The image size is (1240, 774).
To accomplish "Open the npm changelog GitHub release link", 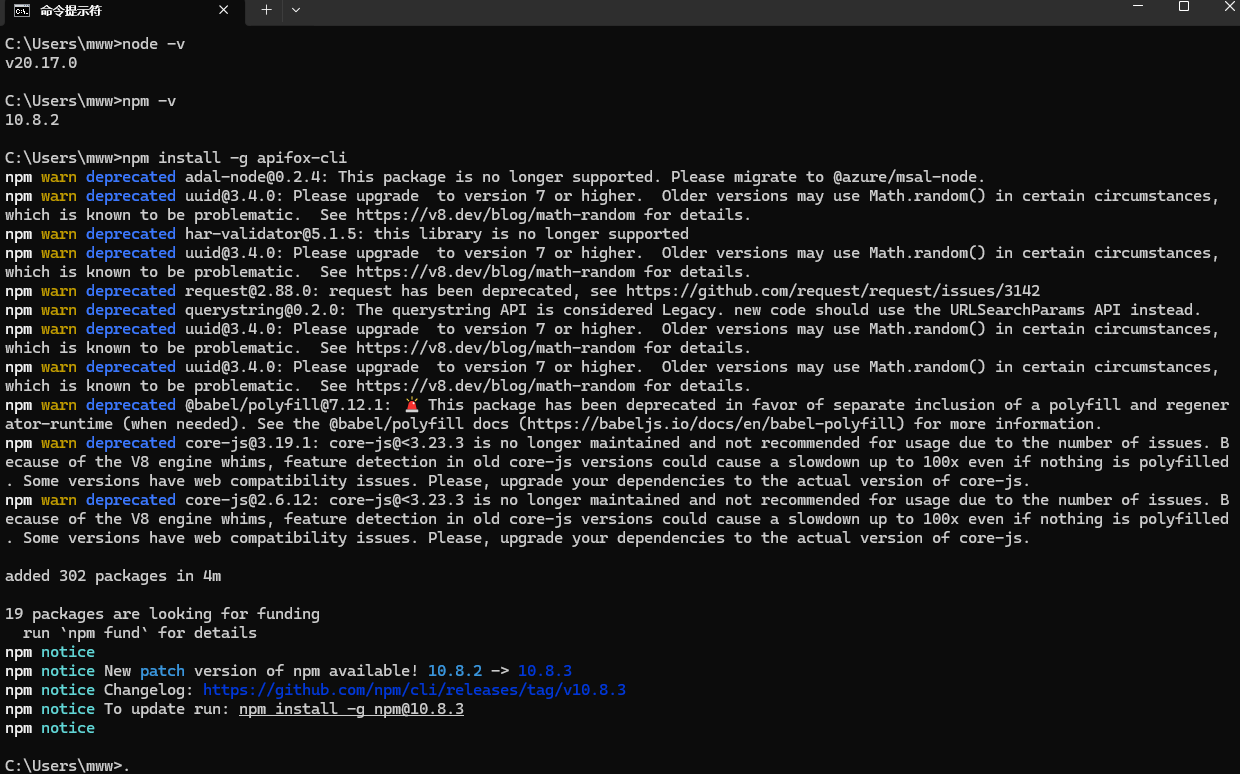I will click(414, 690).
